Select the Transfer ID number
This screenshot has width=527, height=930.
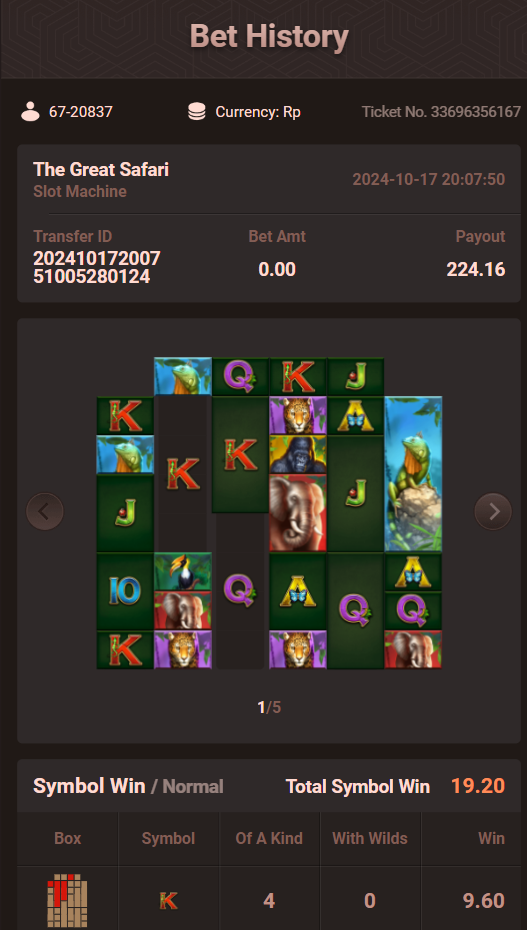click(x=97, y=267)
